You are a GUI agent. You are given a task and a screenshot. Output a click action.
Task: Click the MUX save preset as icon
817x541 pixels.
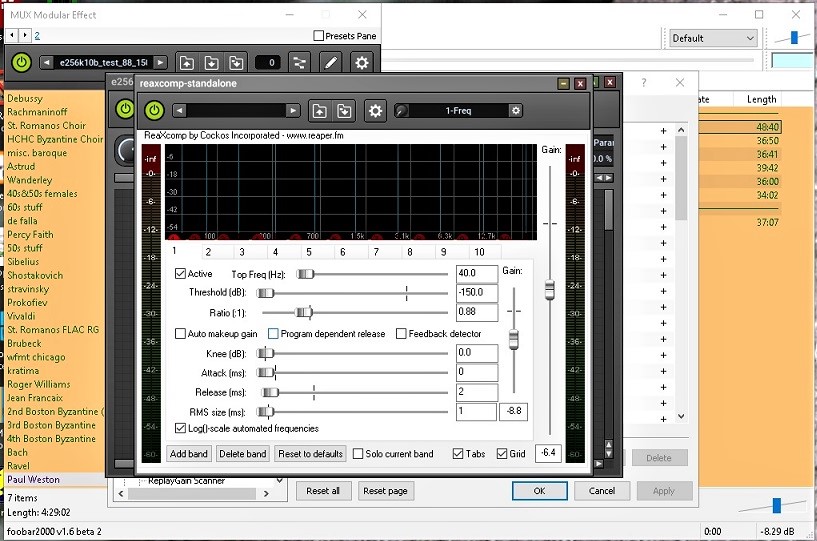(x=236, y=63)
